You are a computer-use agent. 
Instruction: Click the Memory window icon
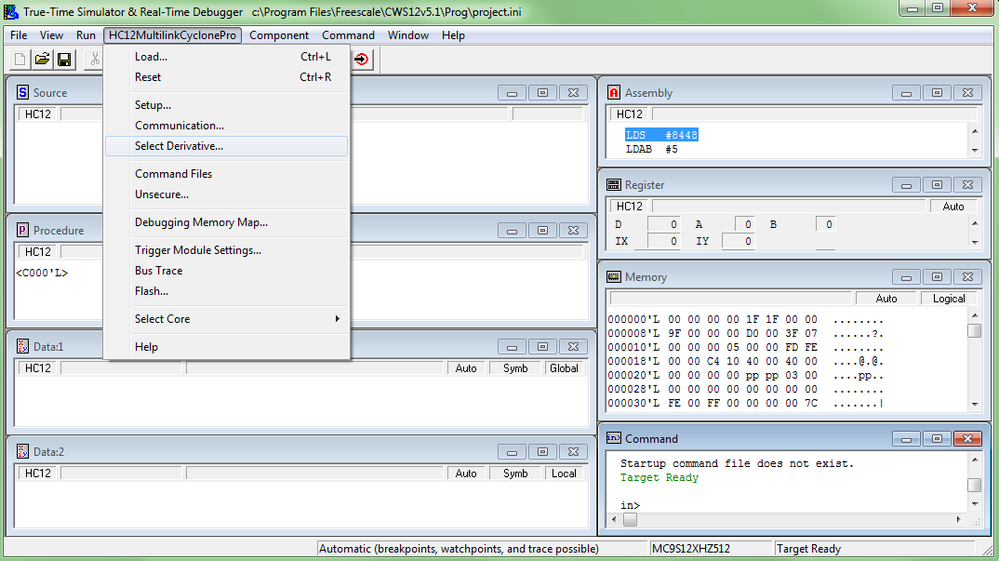tap(614, 276)
